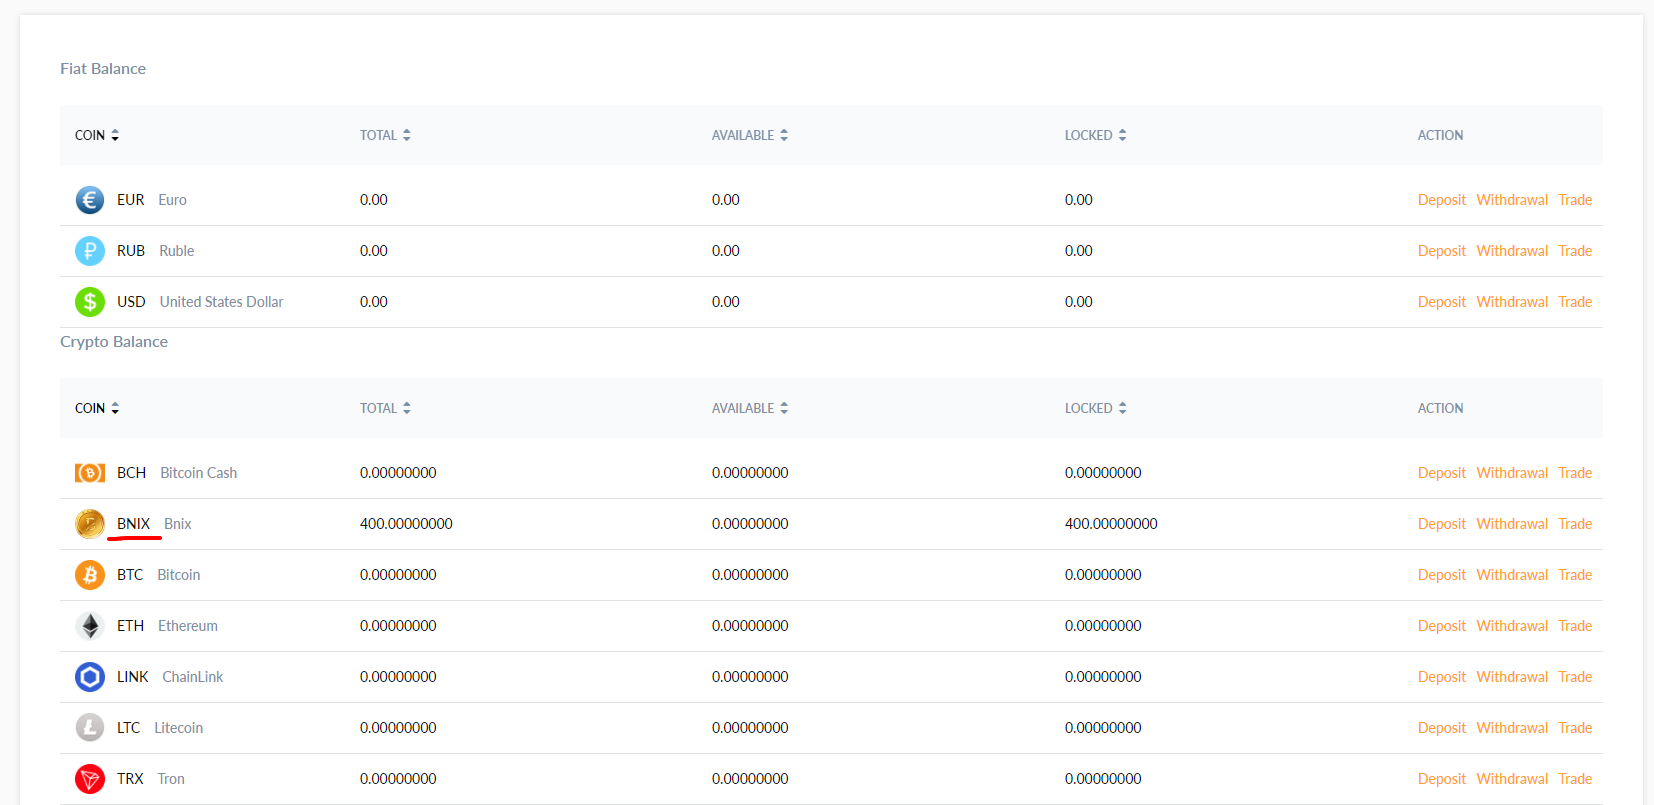The width and height of the screenshot is (1654, 805).
Task: Click the BNIX coin ticker text
Action: tap(133, 524)
